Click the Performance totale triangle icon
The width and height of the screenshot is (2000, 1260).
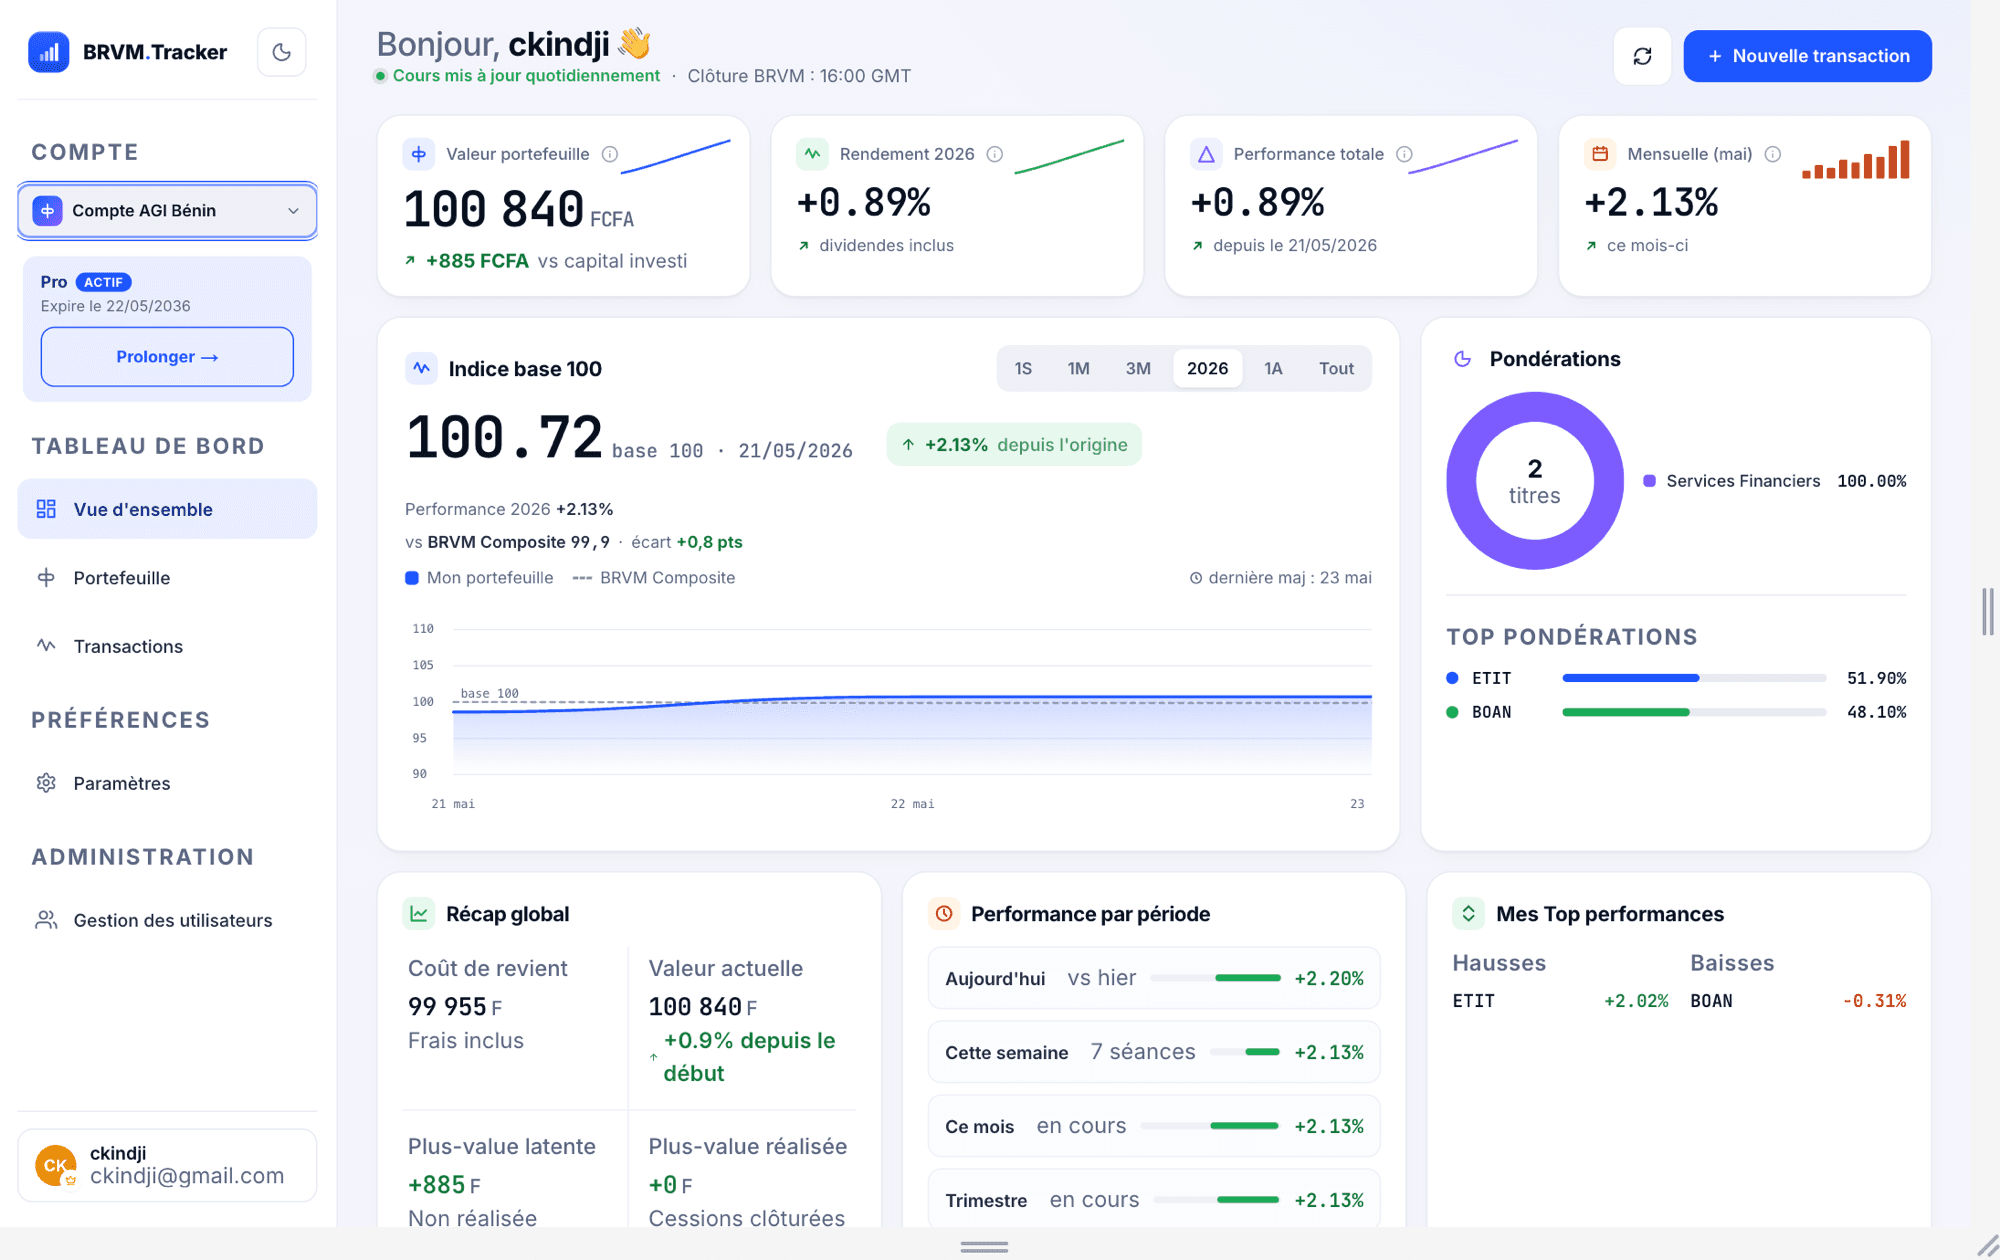pyautogui.click(x=1207, y=154)
